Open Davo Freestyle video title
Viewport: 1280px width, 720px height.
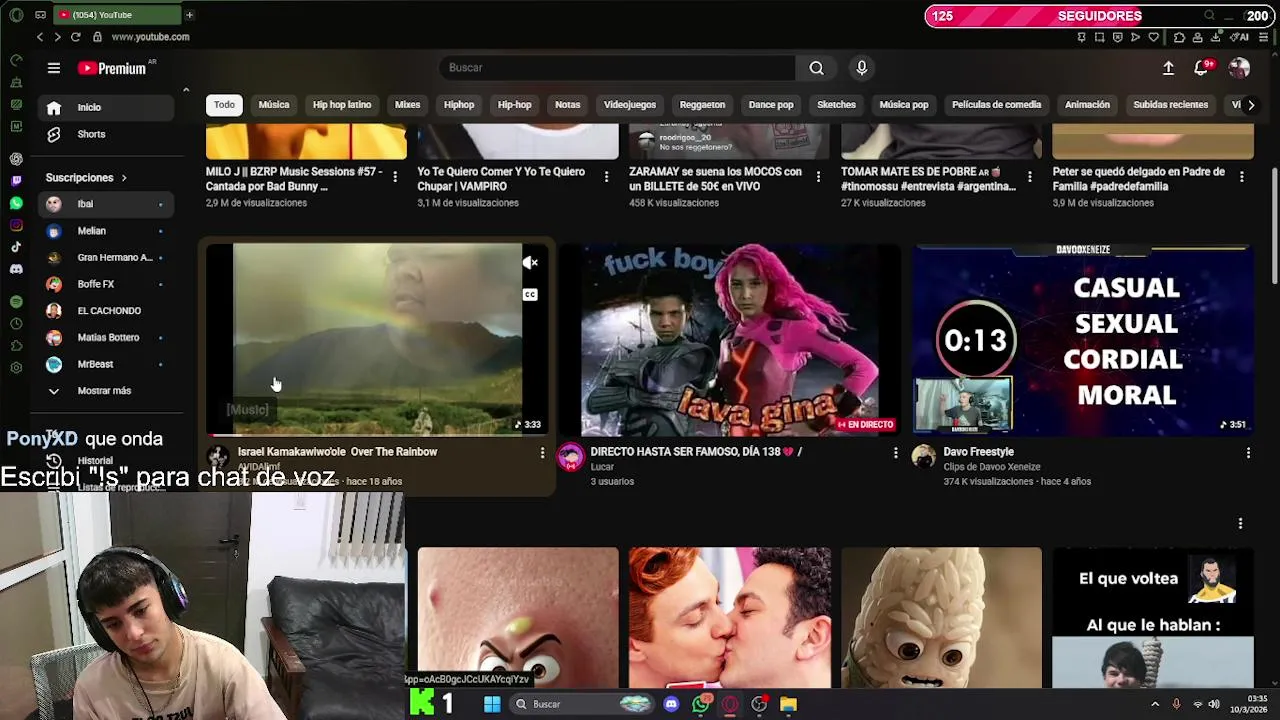coord(978,452)
